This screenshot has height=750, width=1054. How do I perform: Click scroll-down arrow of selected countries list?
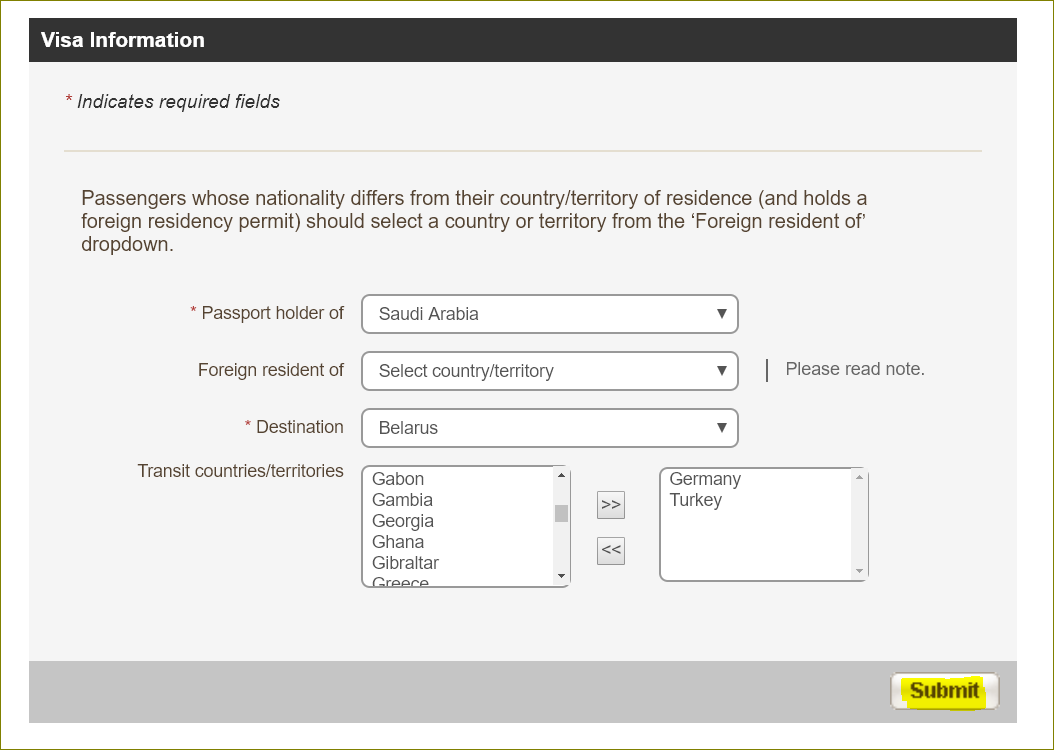click(859, 571)
